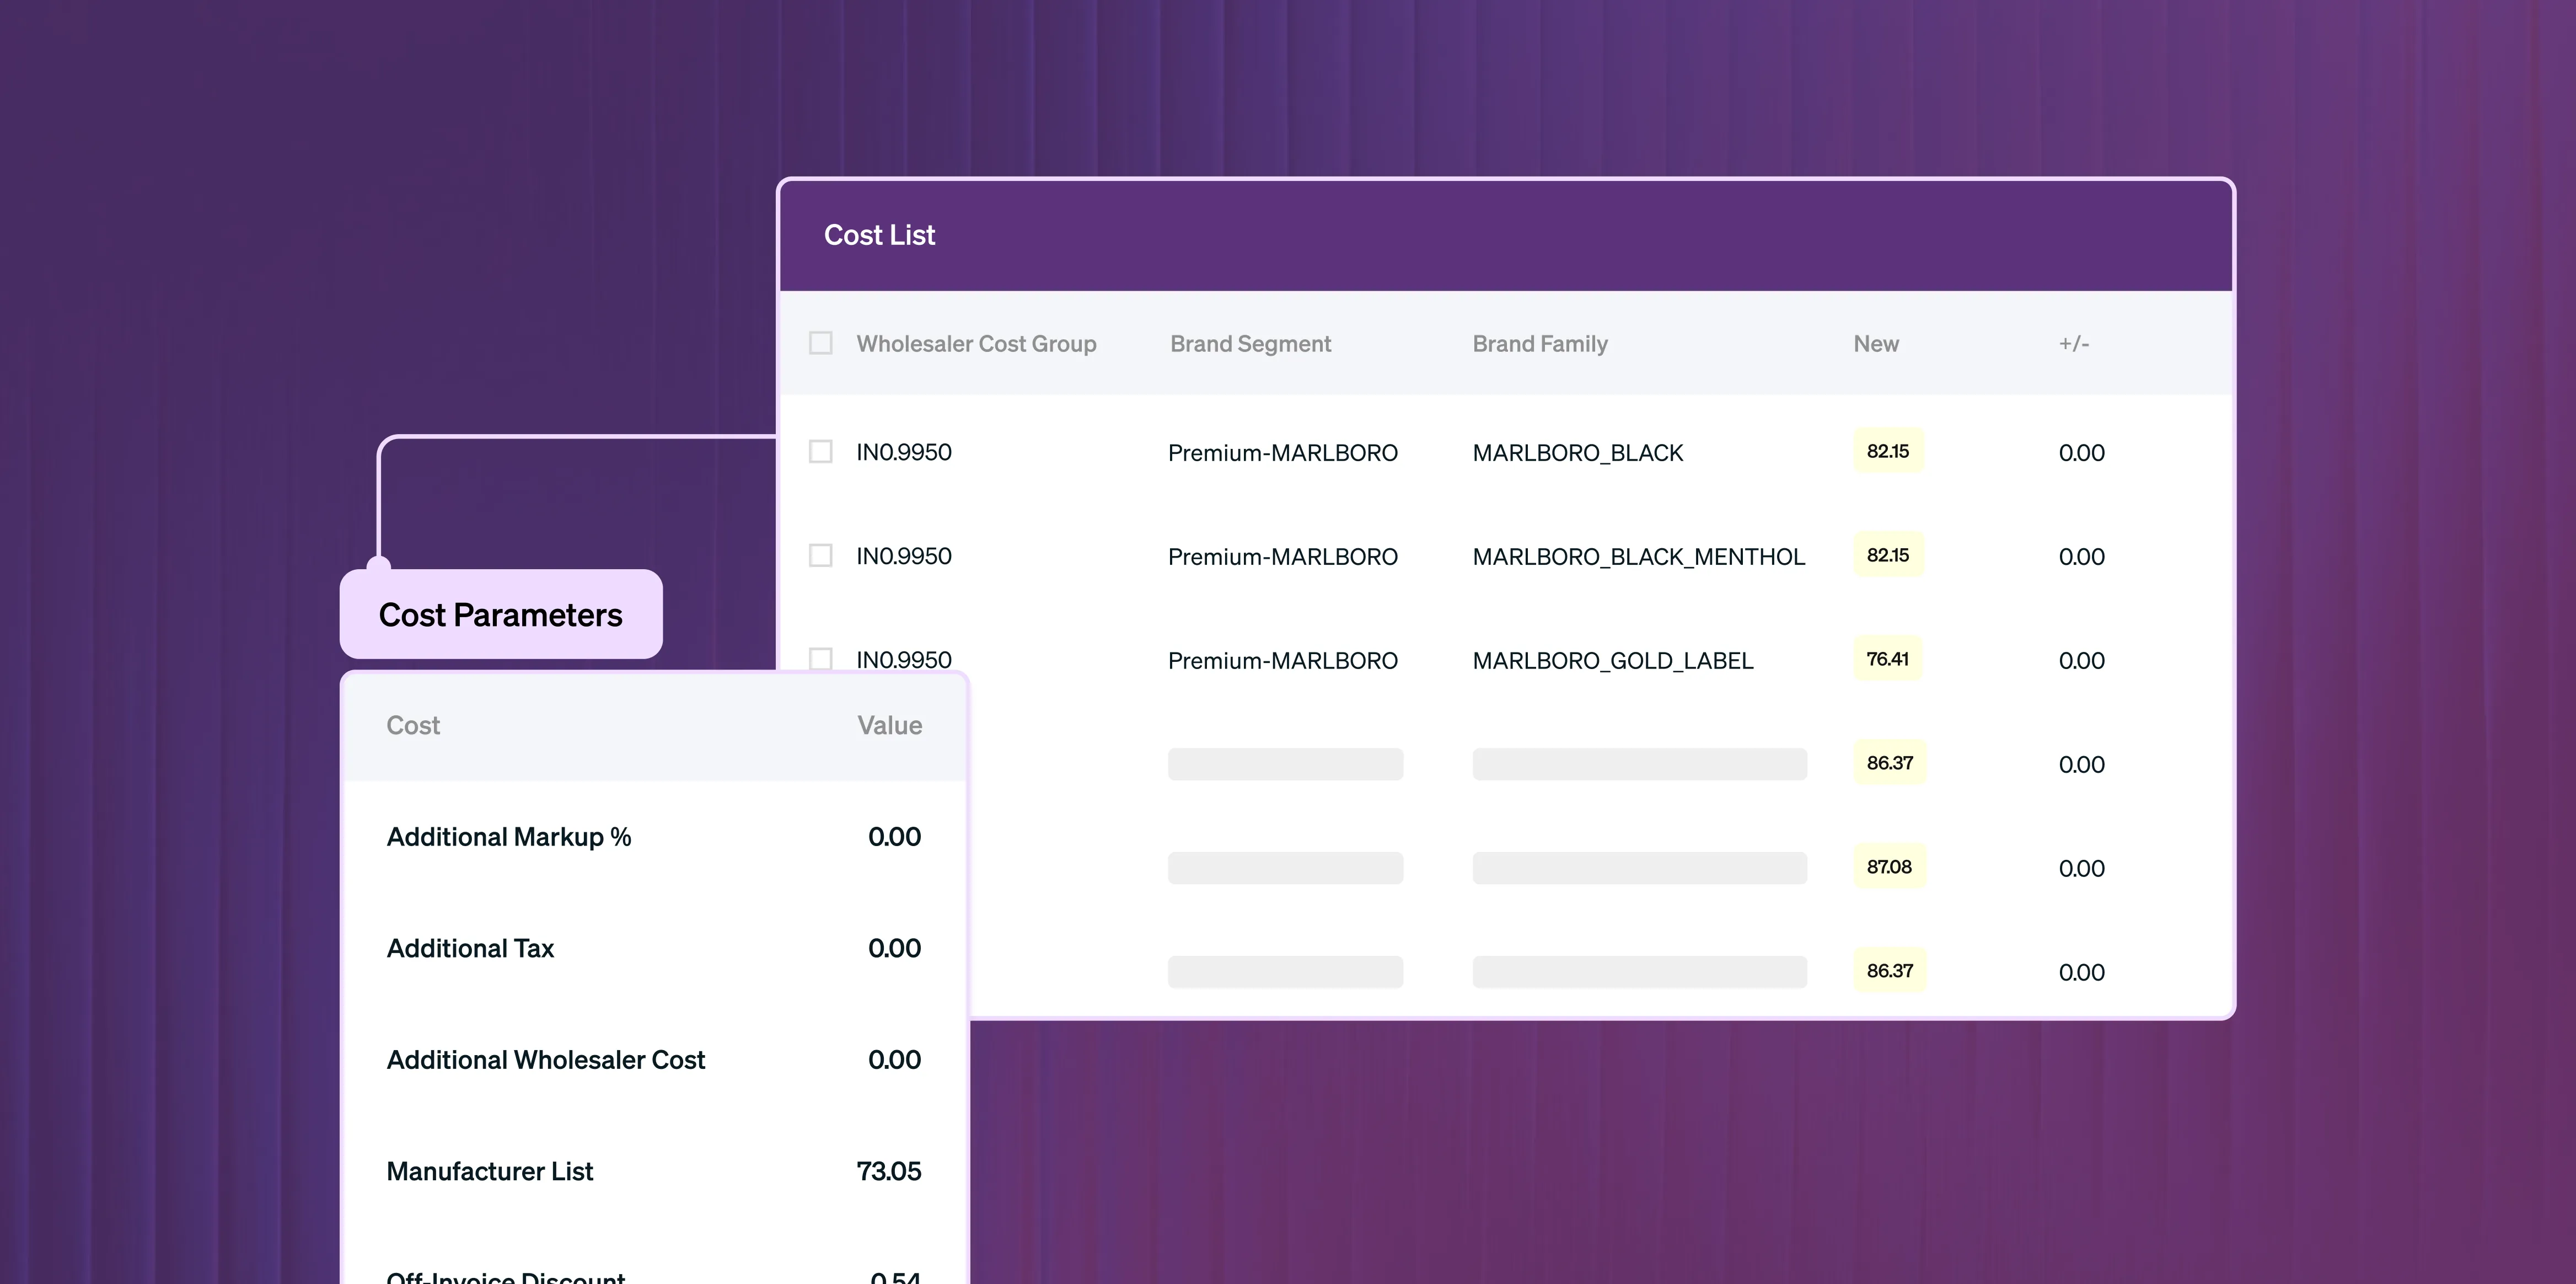
Task: Click the MARLBORO_GOLD_LABEL brand family cell
Action: tap(1612, 661)
